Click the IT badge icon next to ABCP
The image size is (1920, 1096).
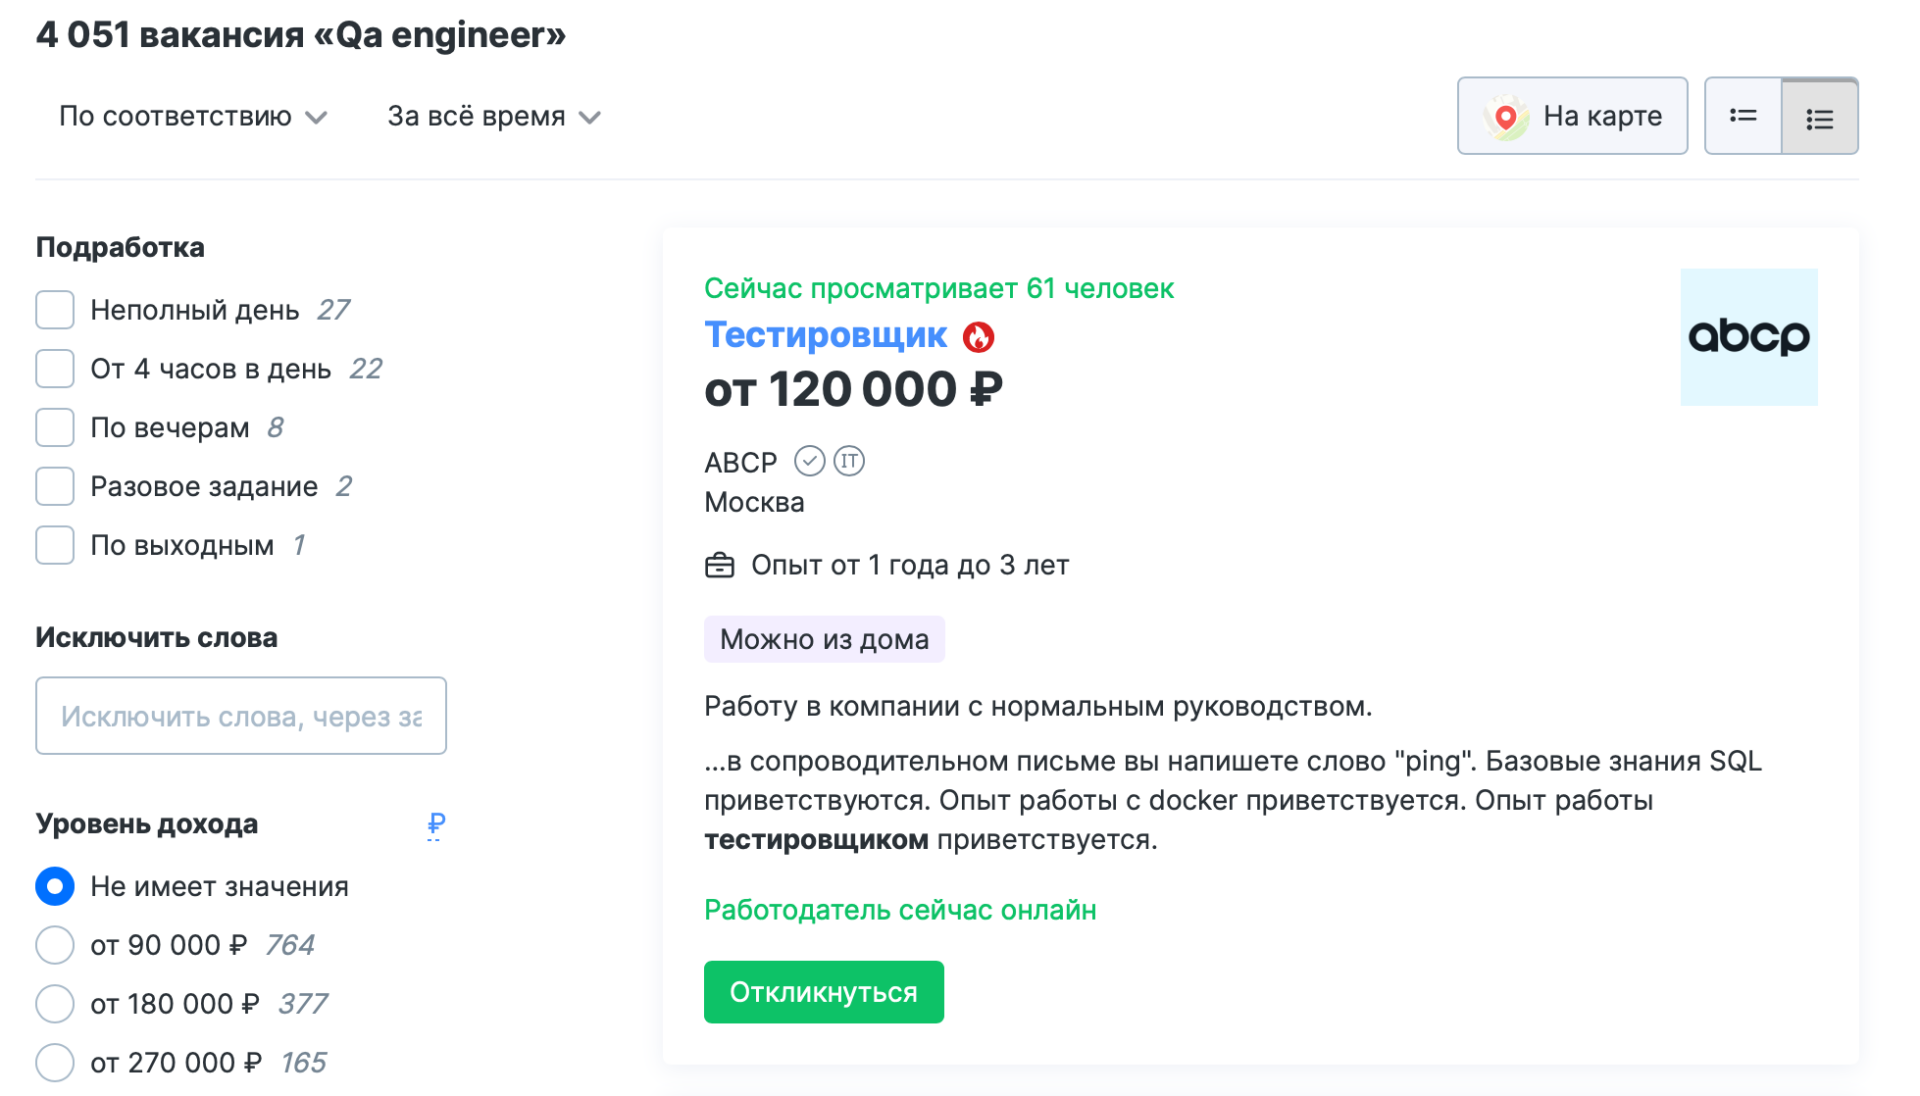849,461
